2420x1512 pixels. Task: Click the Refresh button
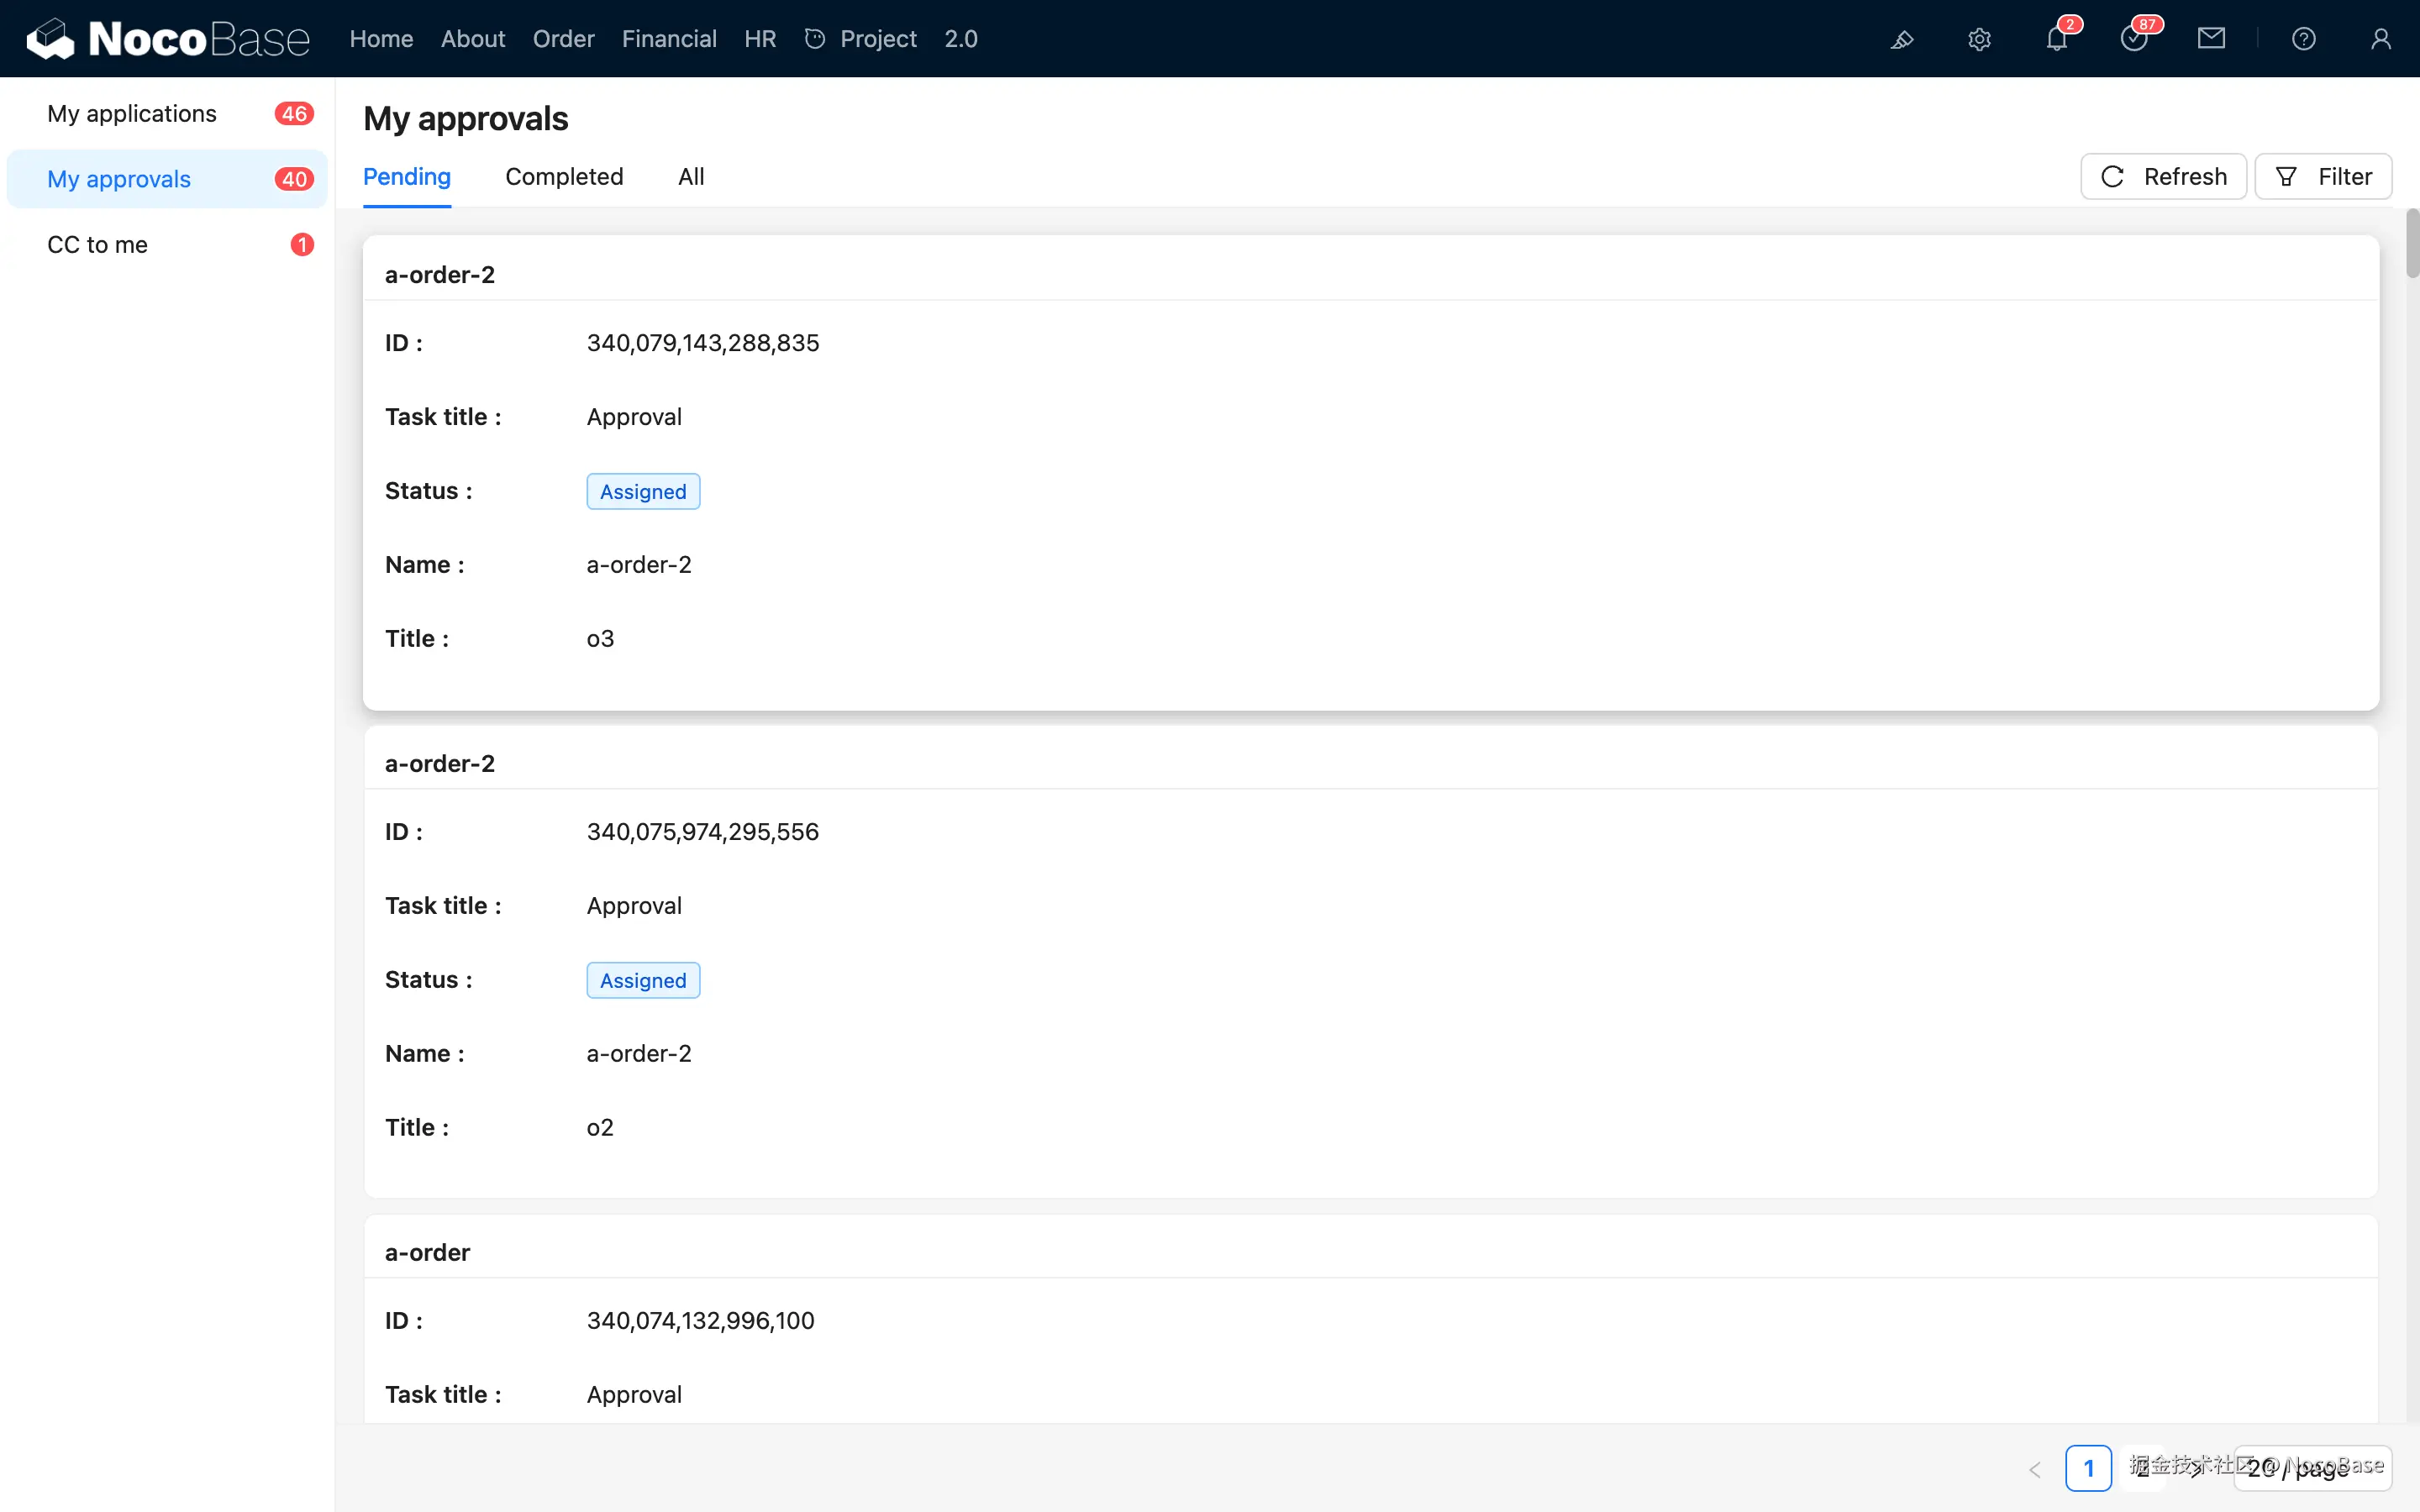(x=2163, y=177)
